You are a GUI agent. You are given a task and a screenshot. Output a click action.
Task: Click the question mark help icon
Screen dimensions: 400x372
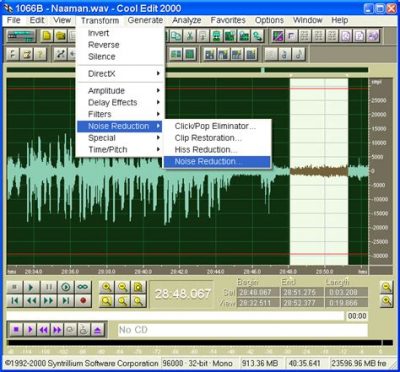point(39,54)
